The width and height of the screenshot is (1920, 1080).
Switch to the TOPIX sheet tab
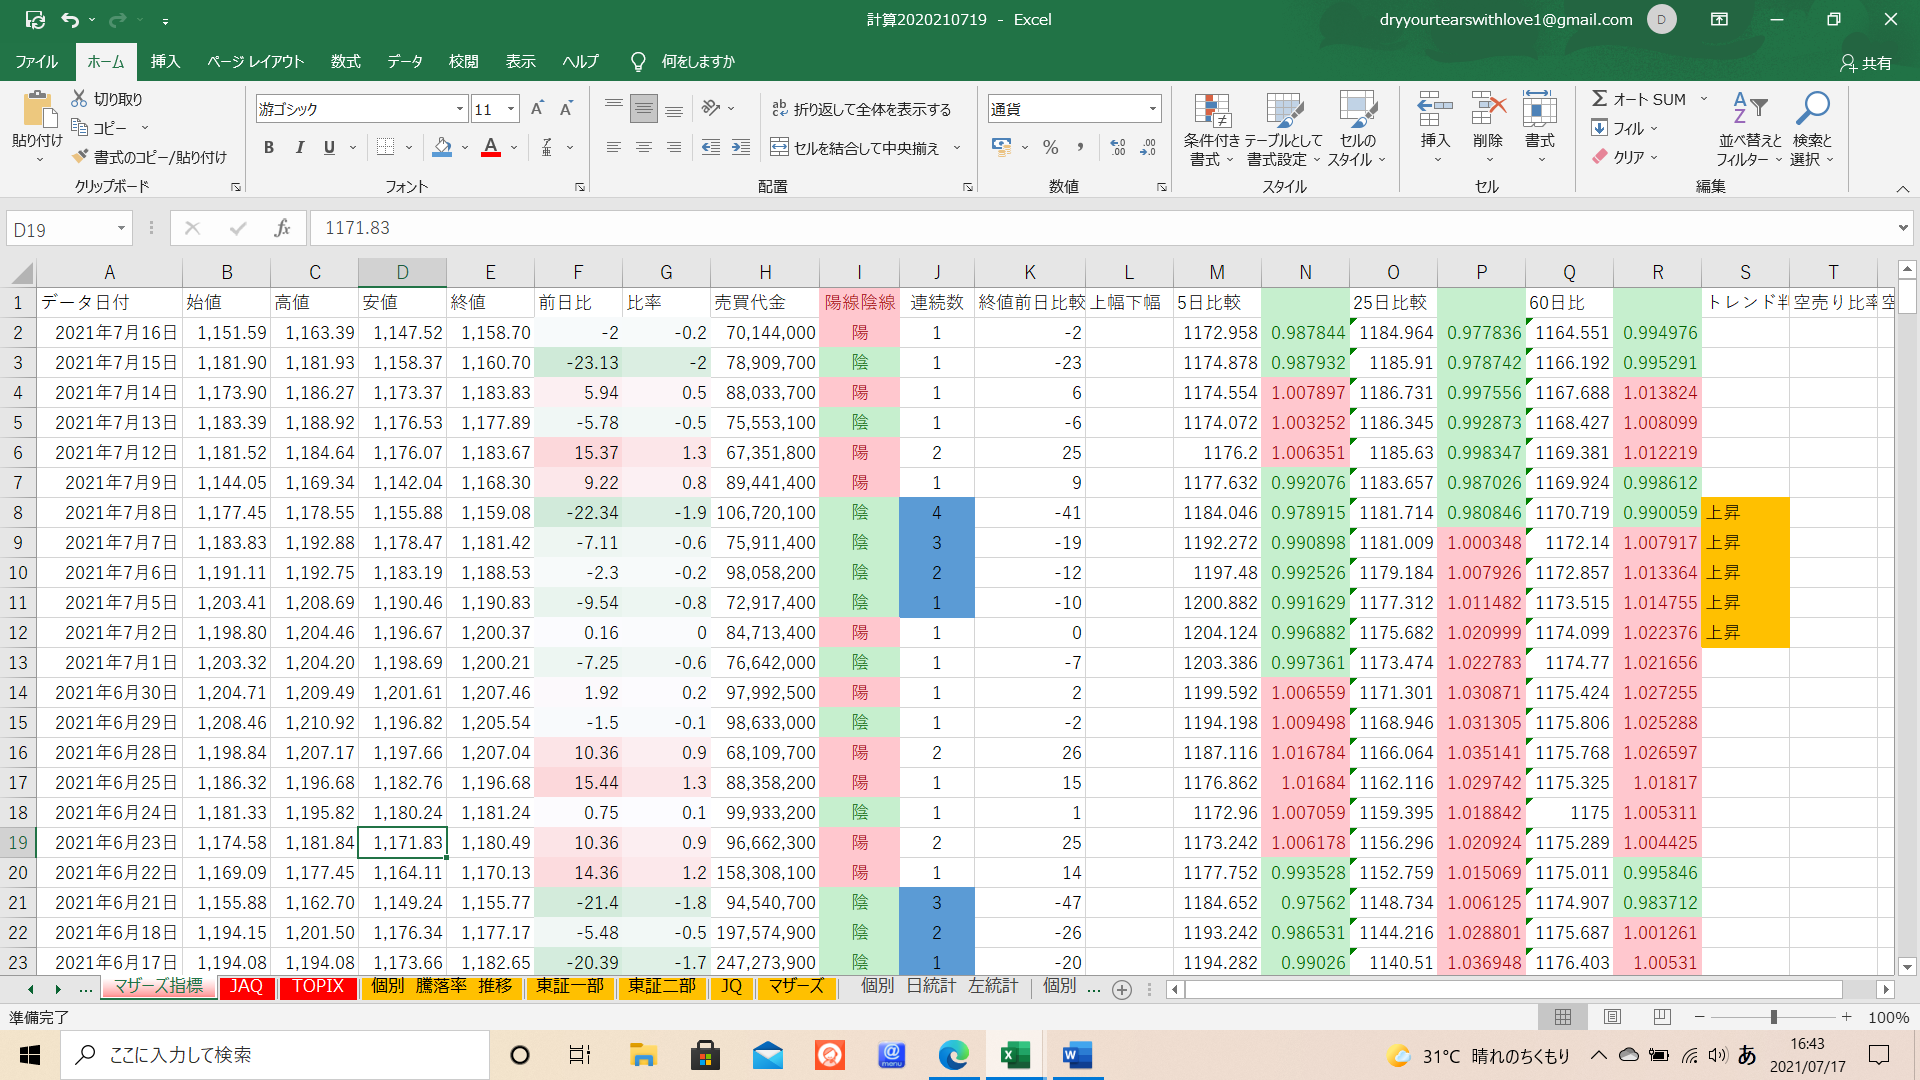(x=318, y=987)
